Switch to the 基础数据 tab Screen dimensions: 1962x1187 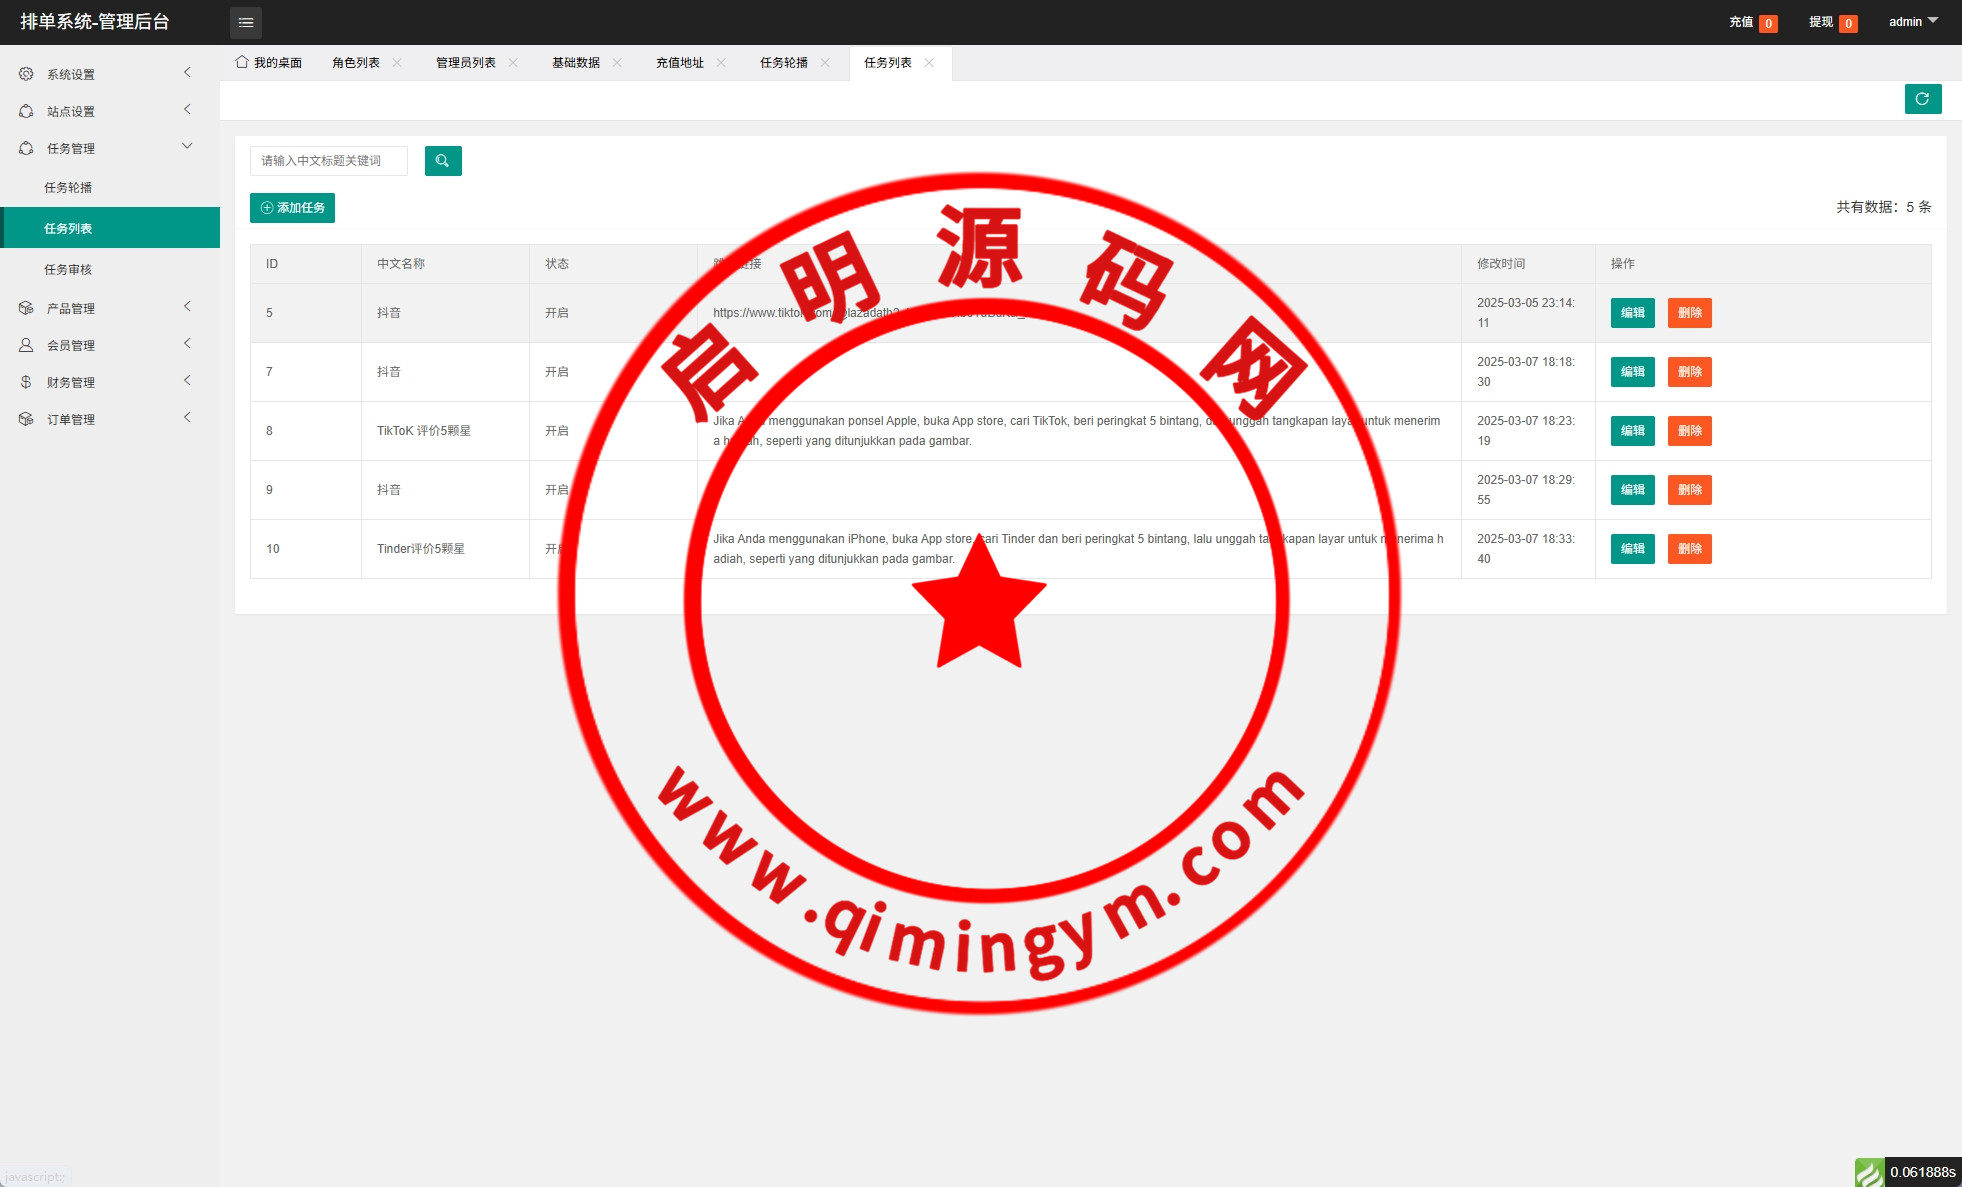576,63
